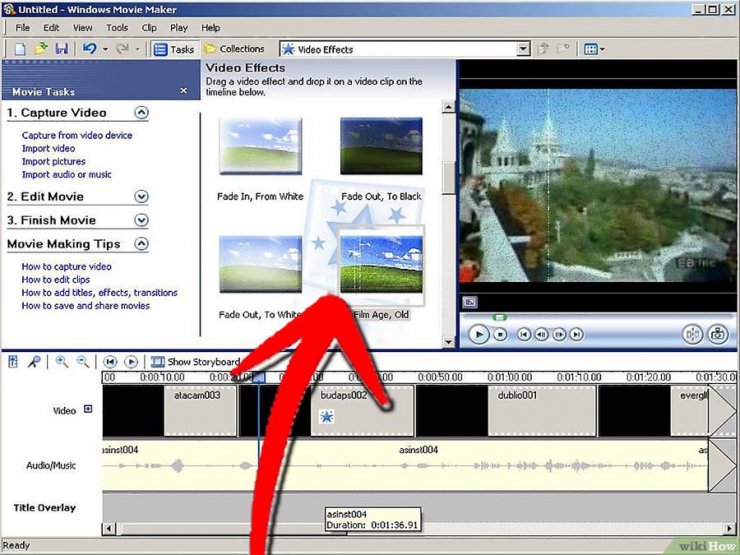The image size is (740, 555).
Task: Click the Split Clip icon
Action: click(692, 334)
